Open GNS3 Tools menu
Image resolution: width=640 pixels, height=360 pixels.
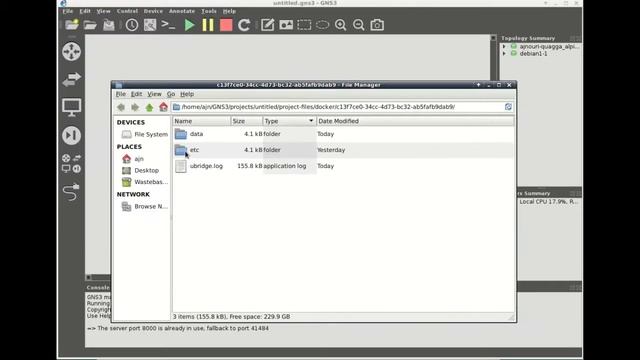point(209,11)
